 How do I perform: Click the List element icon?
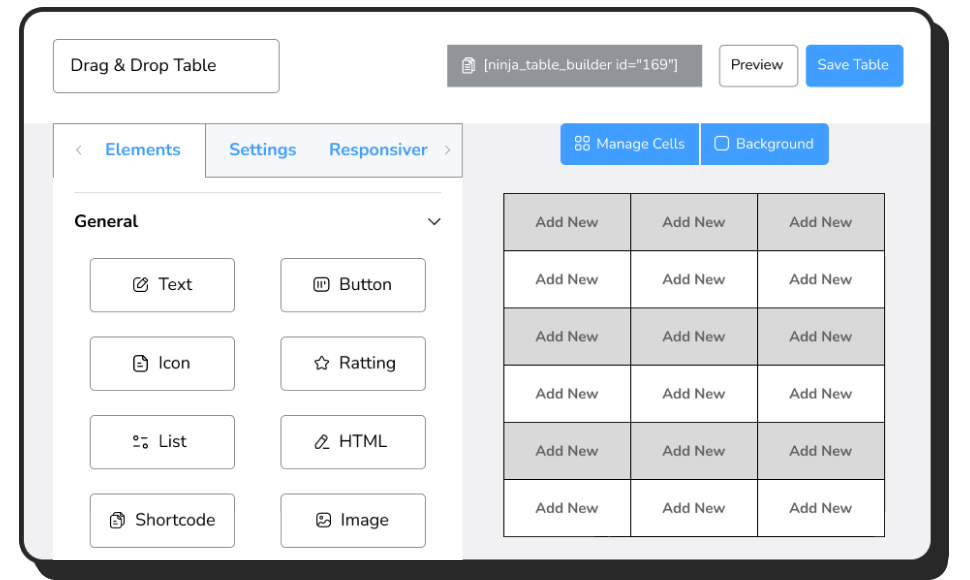point(140,441)
